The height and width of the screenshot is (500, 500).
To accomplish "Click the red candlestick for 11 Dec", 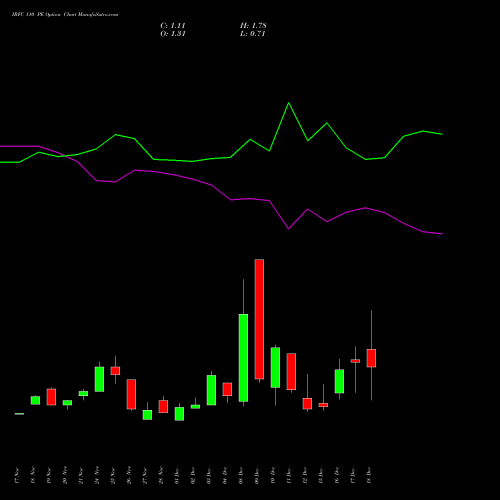I will [291, 371].
